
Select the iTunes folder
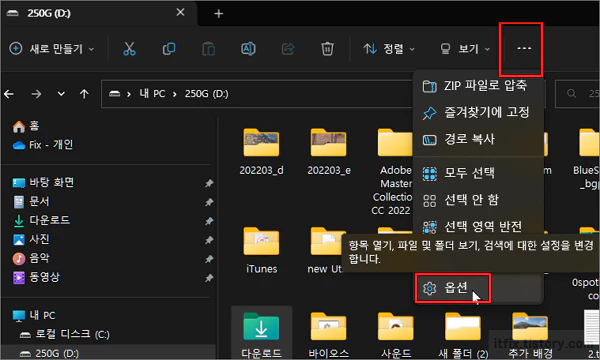click(x=261, y=251)
